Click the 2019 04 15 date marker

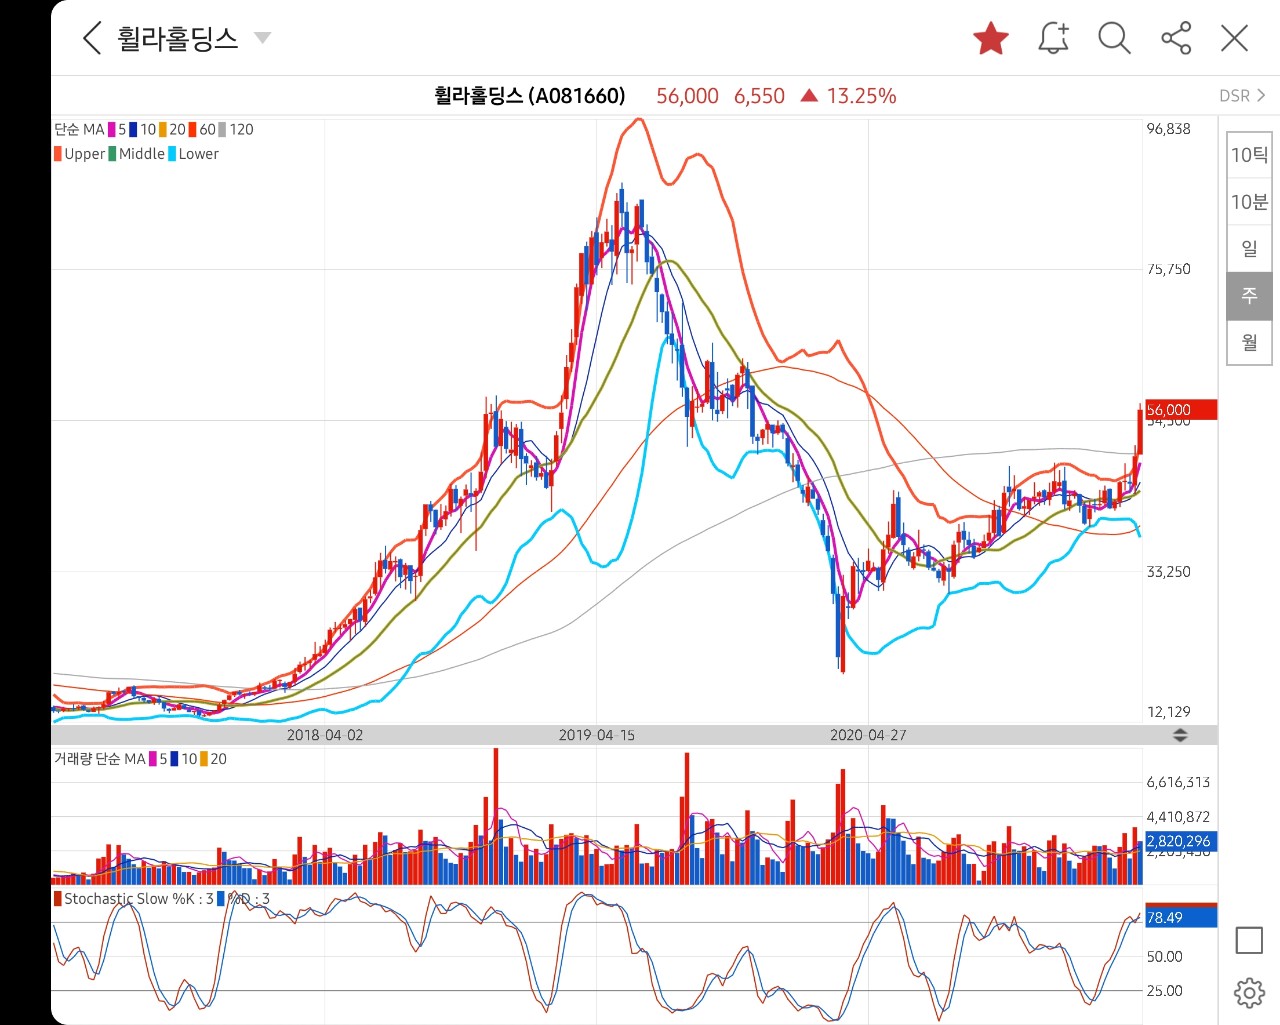596,735
